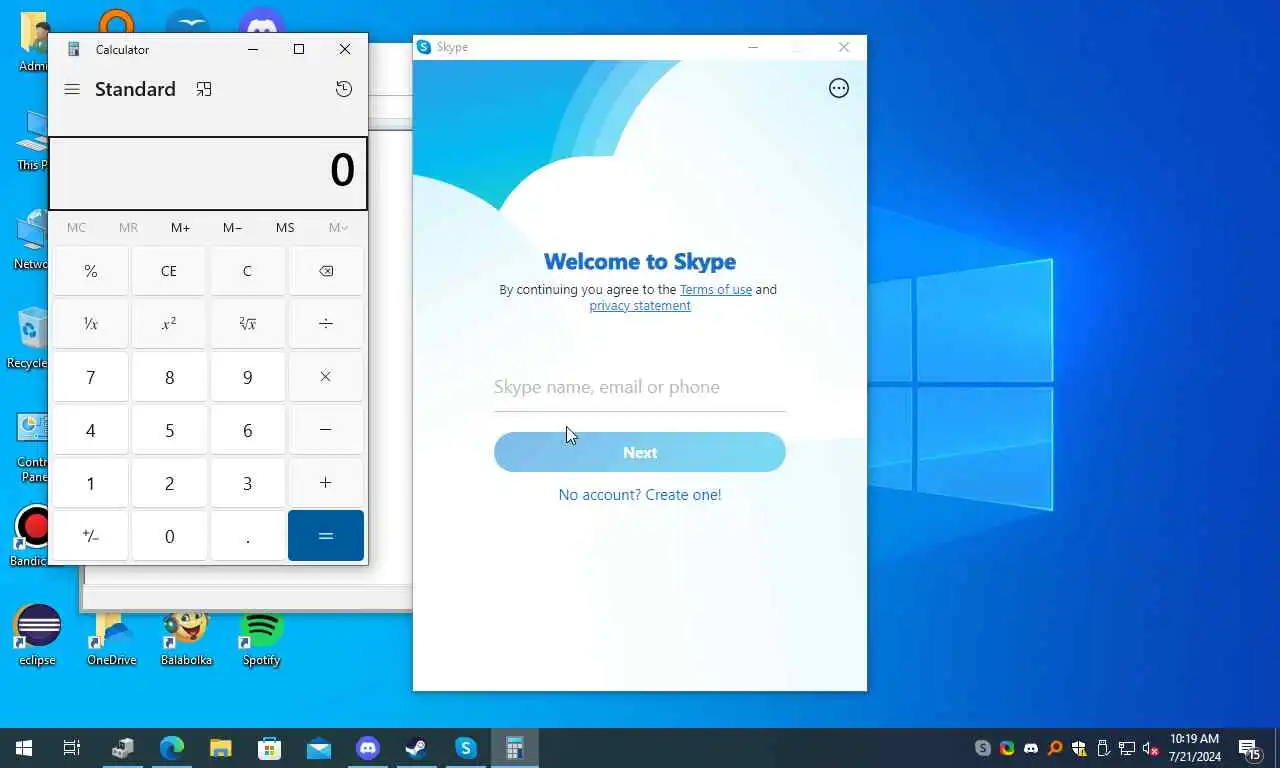
Task: Click the square root button
Action: pyautogui.click(x=248, y=324)
